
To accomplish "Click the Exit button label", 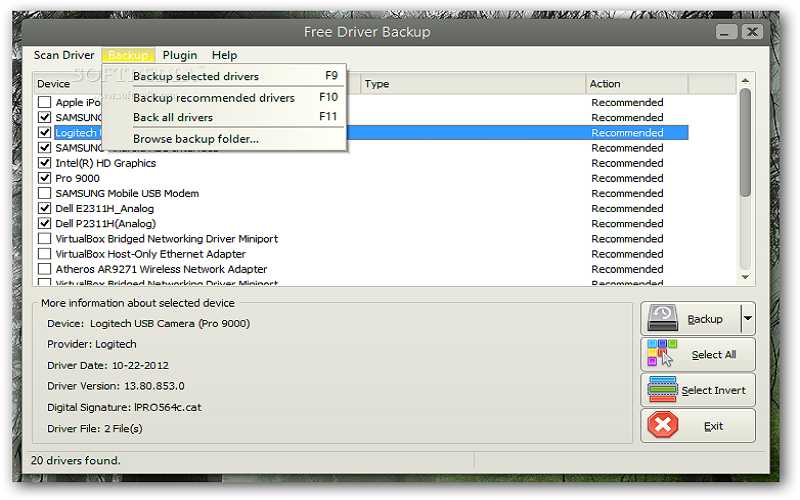I will (x=713, y=426).
